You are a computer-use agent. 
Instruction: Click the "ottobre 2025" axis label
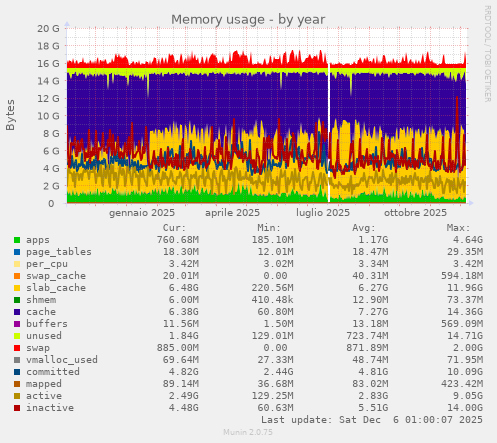click(x=415, y=213)
